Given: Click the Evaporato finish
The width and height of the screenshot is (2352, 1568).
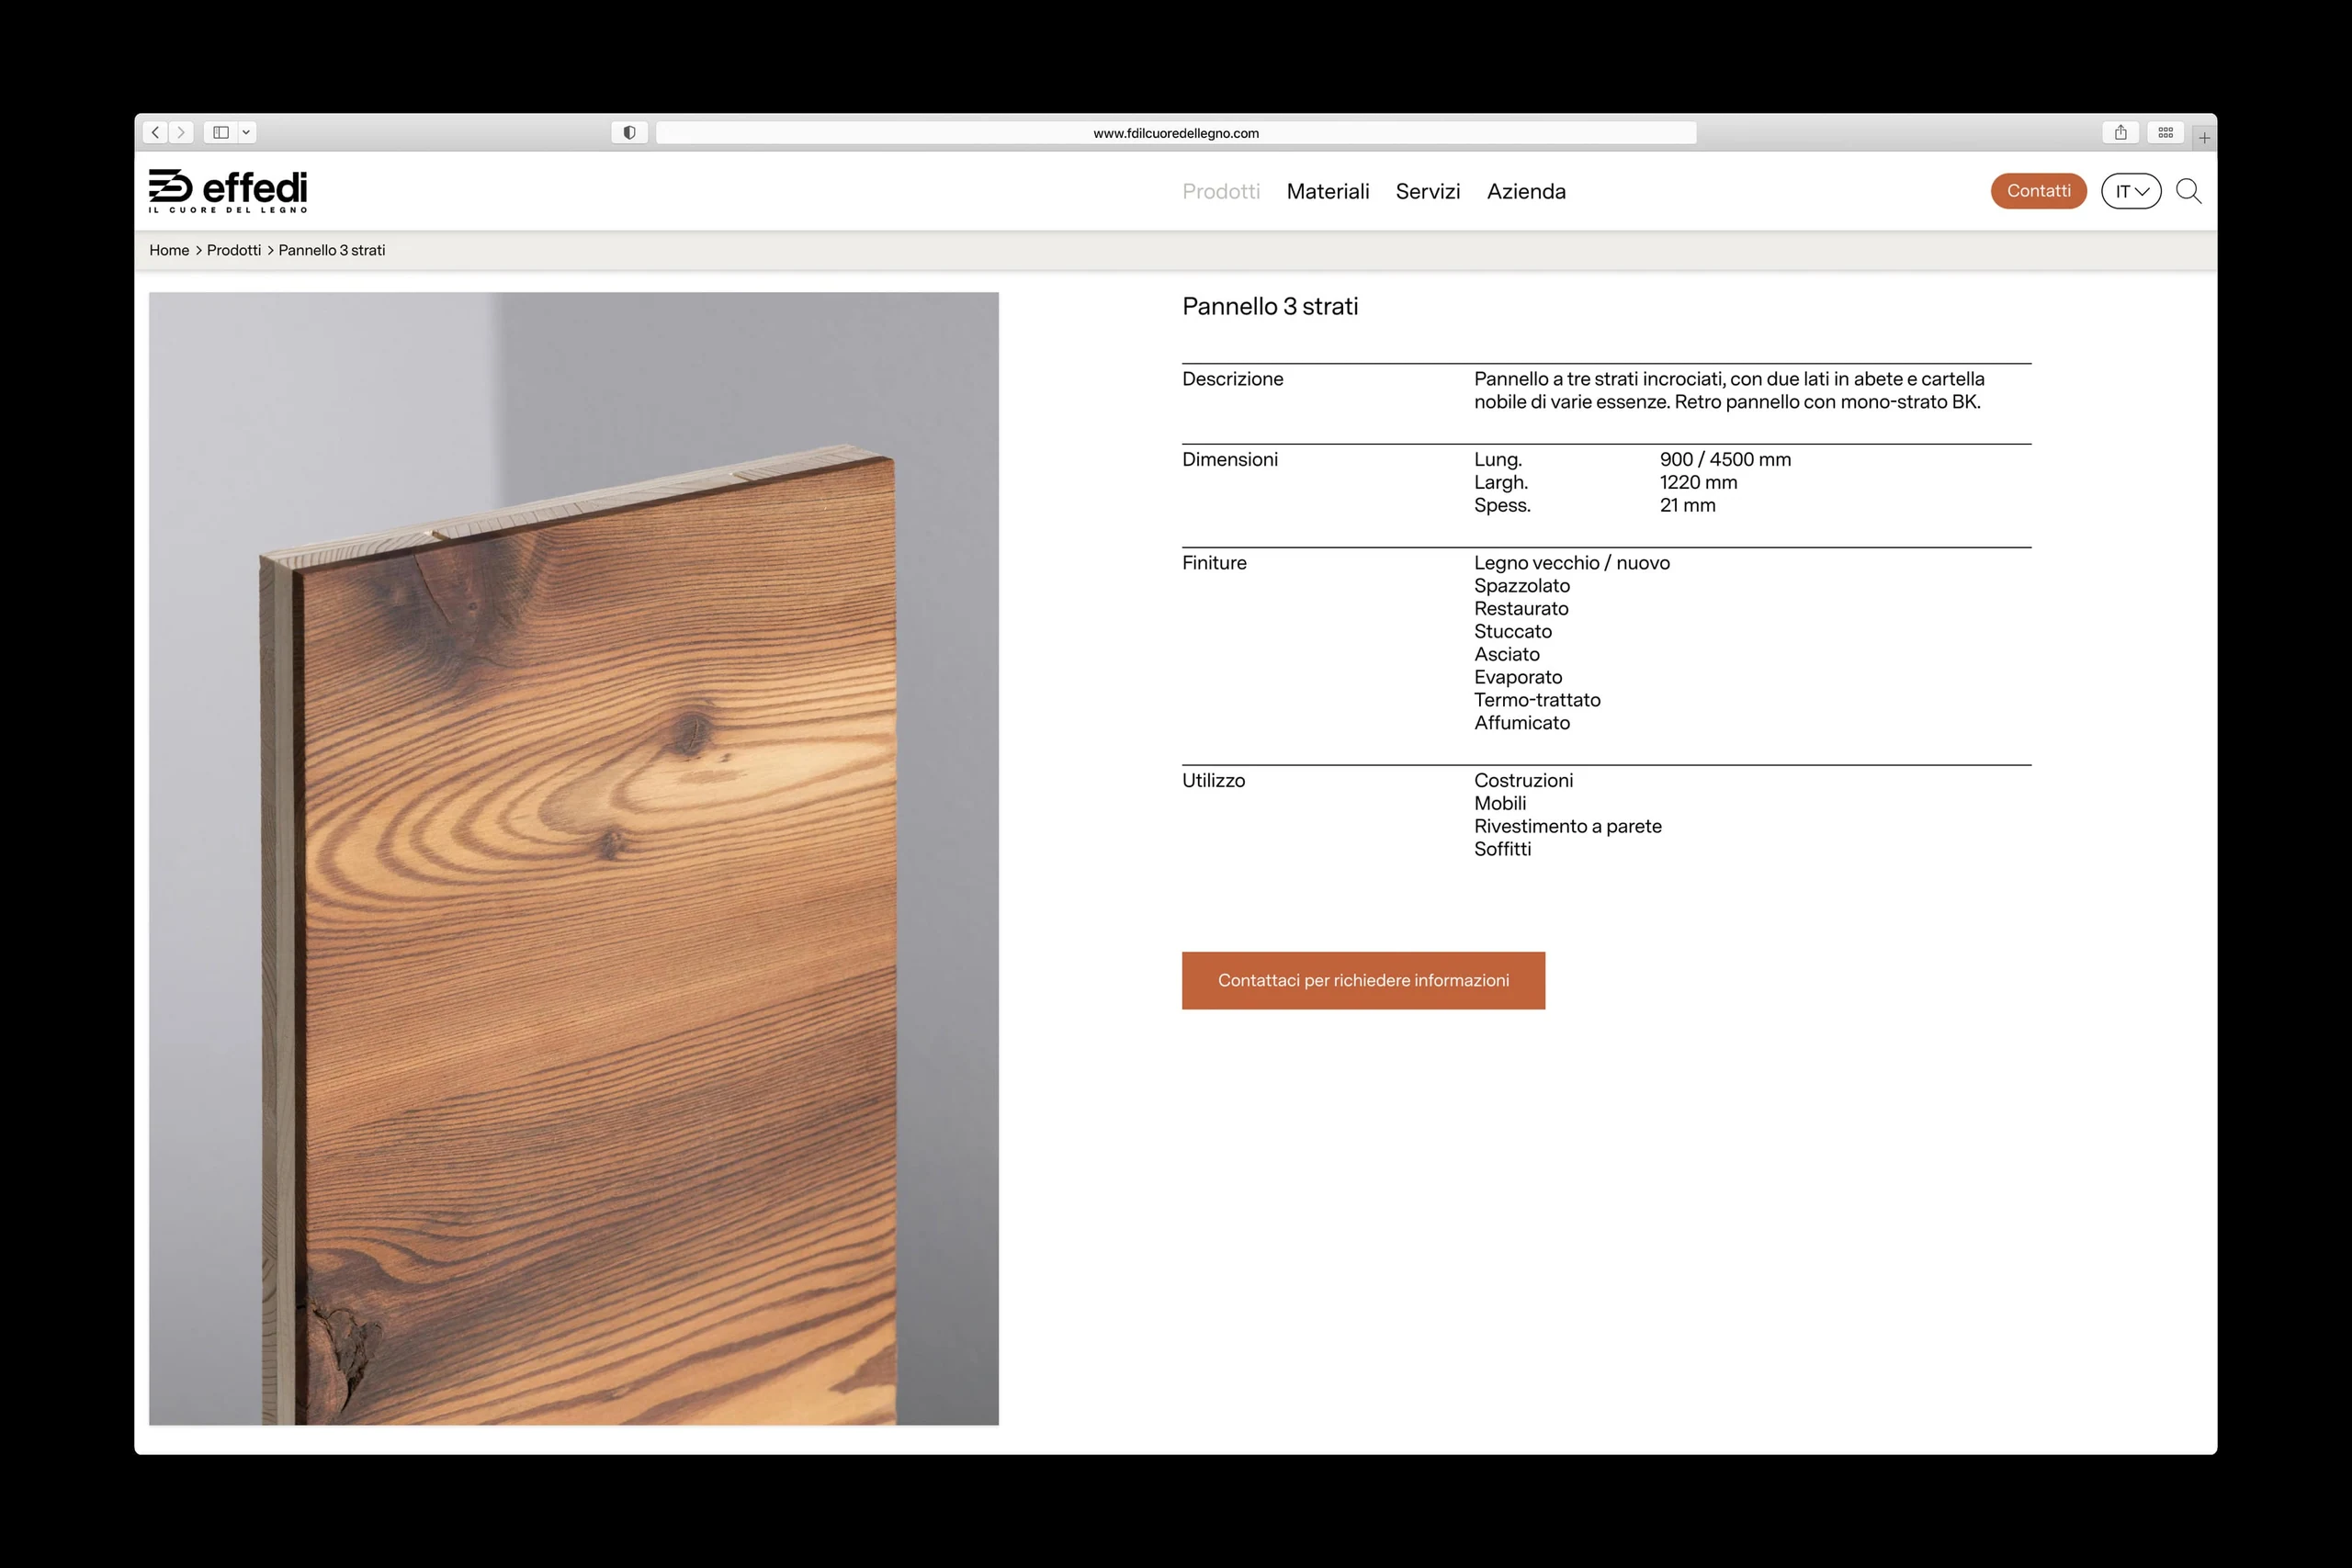Looking at the screenshot, I should pyautogui.click(x=1518, y=677).
